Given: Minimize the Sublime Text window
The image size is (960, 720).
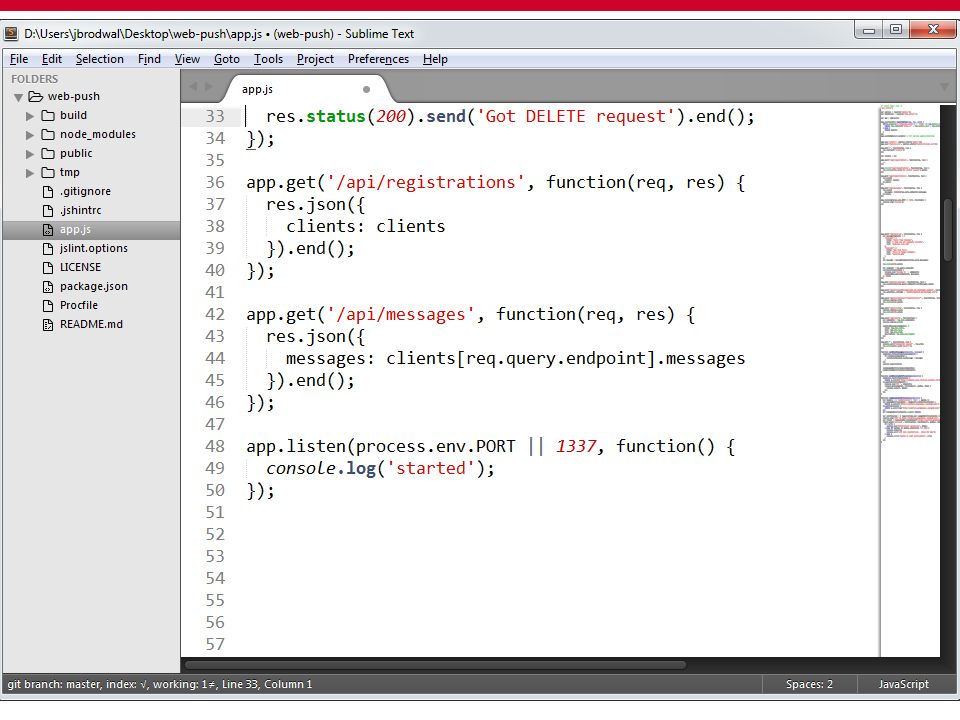Looking at the screenshot, I should click(x=868, y=30).
